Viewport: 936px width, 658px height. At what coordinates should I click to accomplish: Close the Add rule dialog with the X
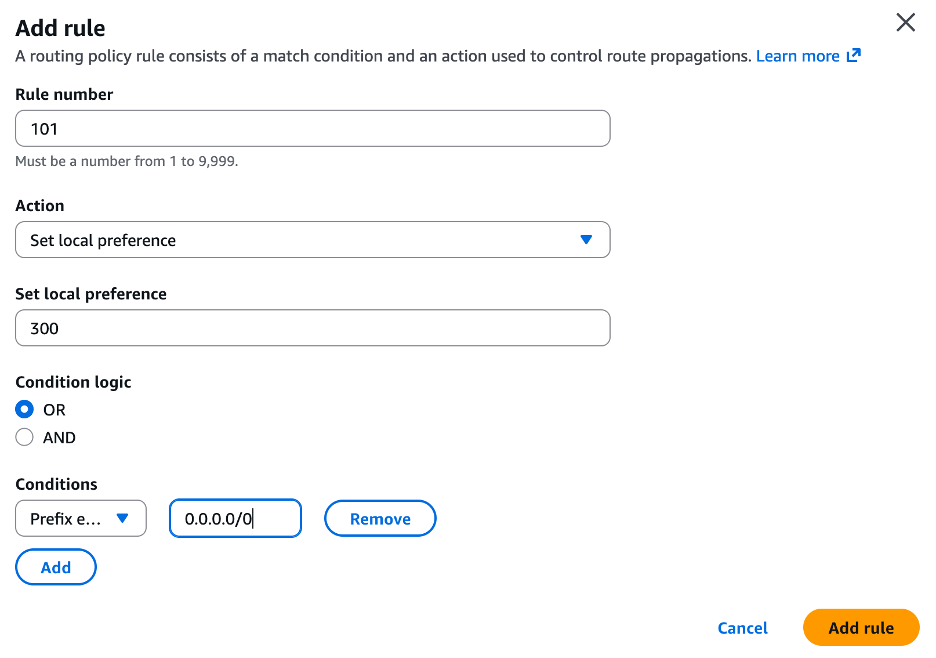tap(905, 22)
